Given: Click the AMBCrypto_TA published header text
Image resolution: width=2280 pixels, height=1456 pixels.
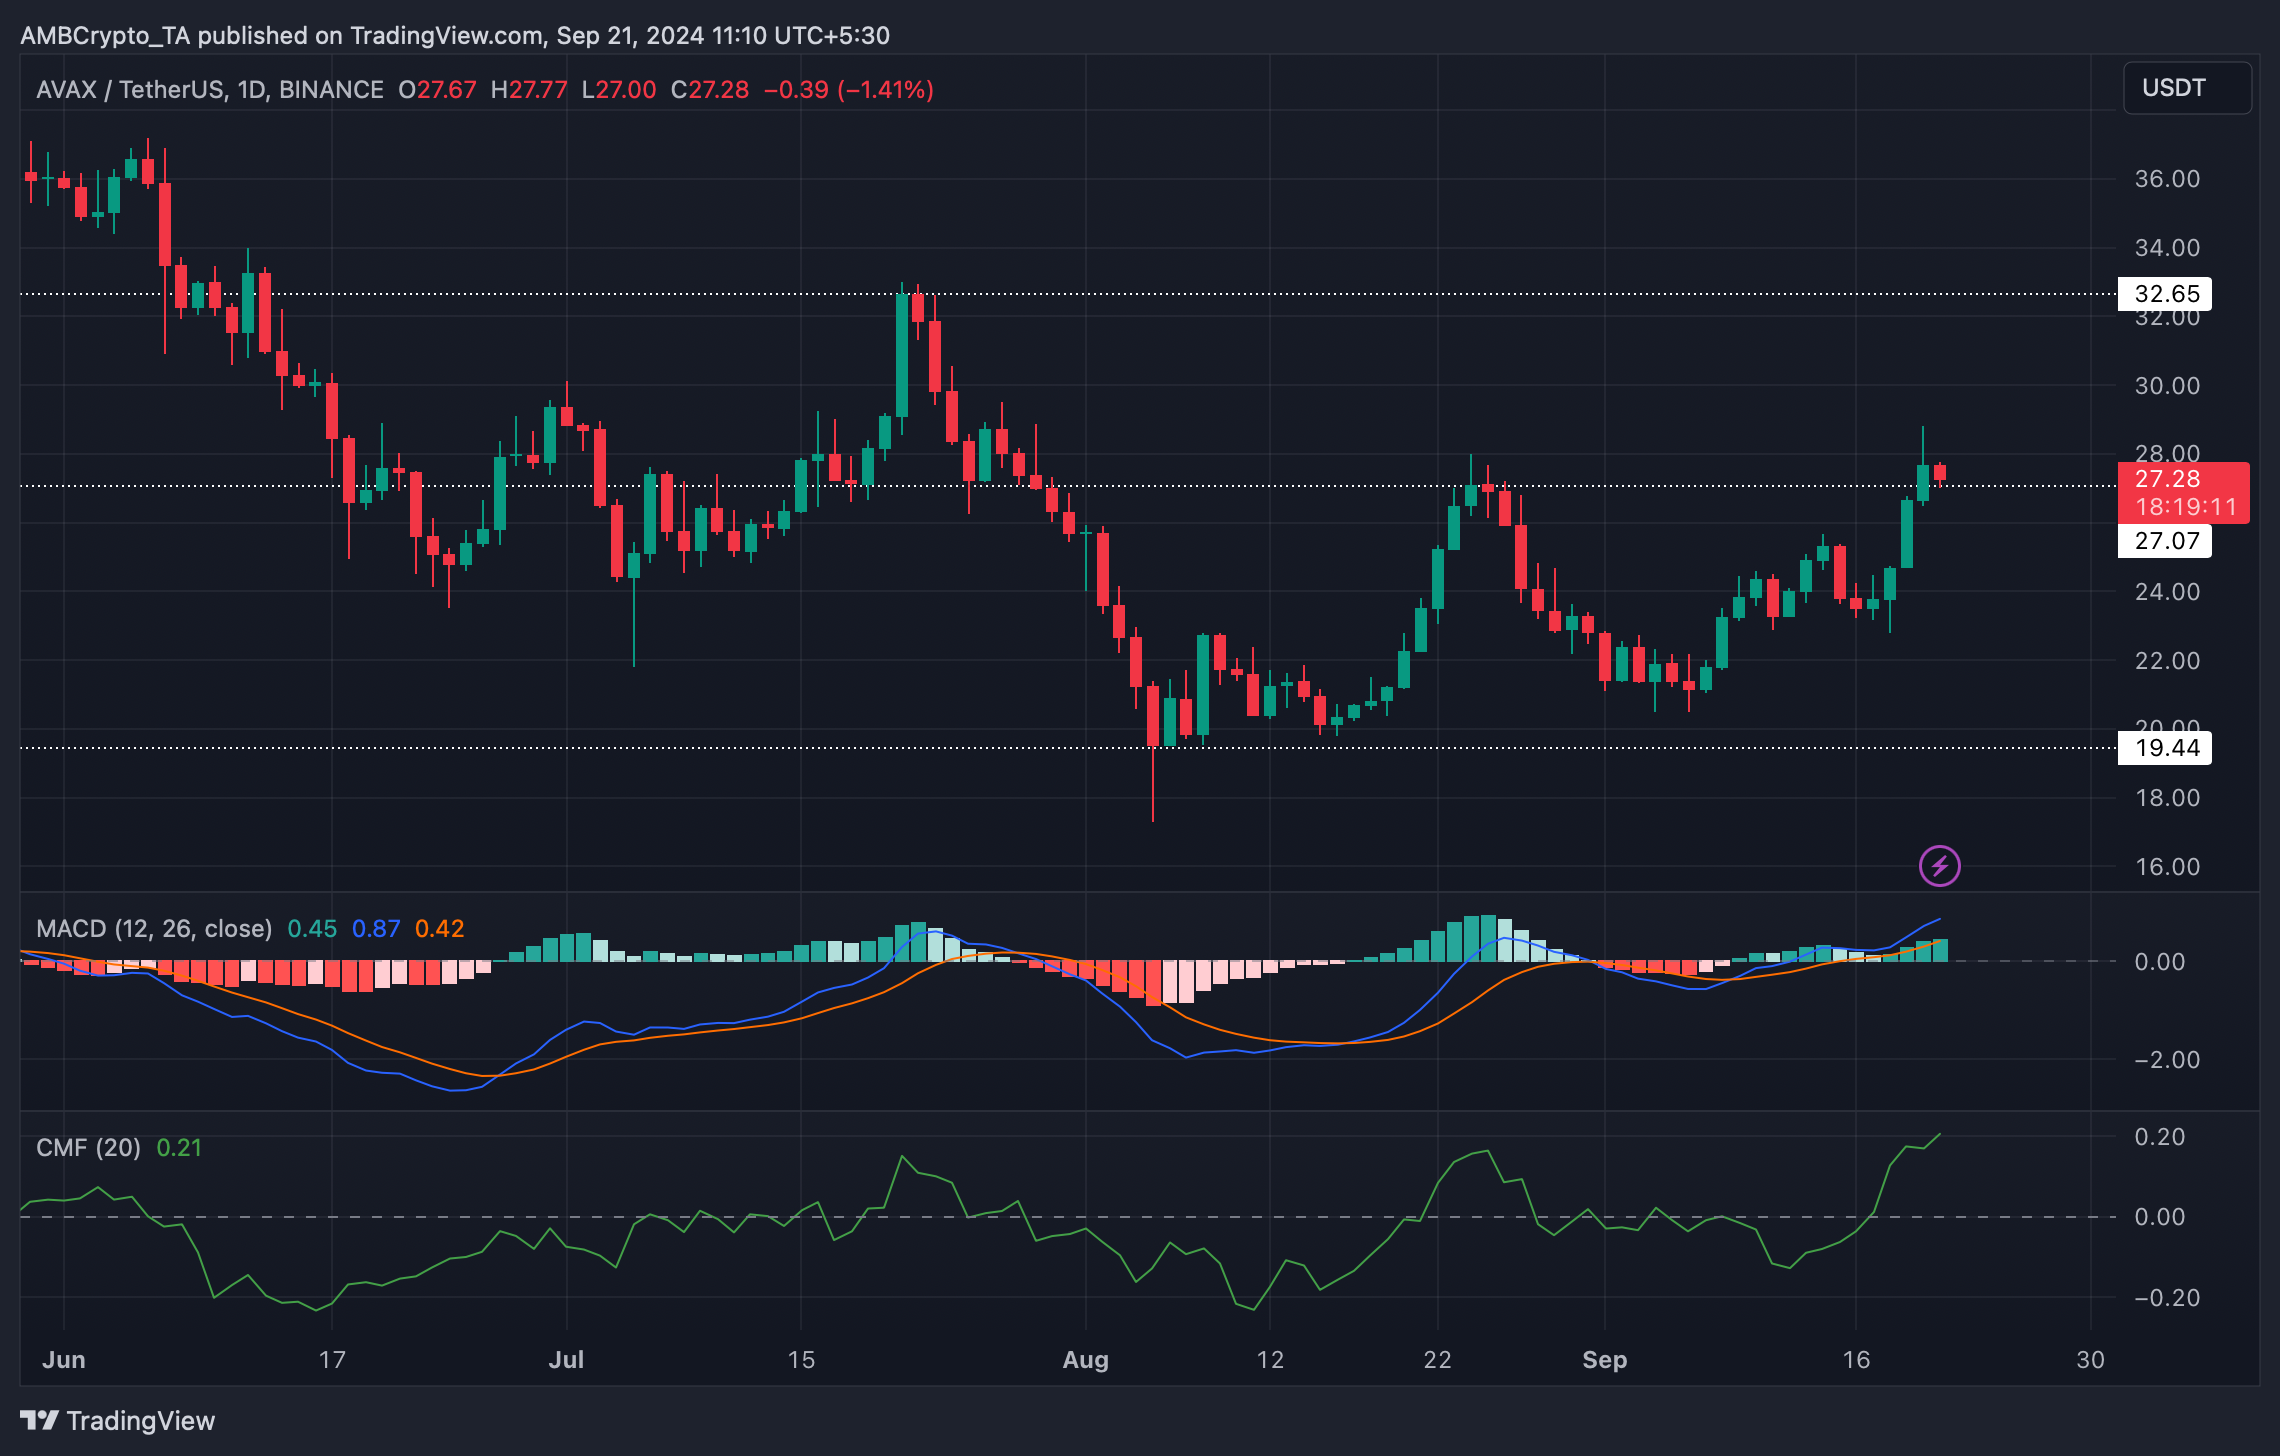Looking at the screenshot, I should tap(455, 36).
